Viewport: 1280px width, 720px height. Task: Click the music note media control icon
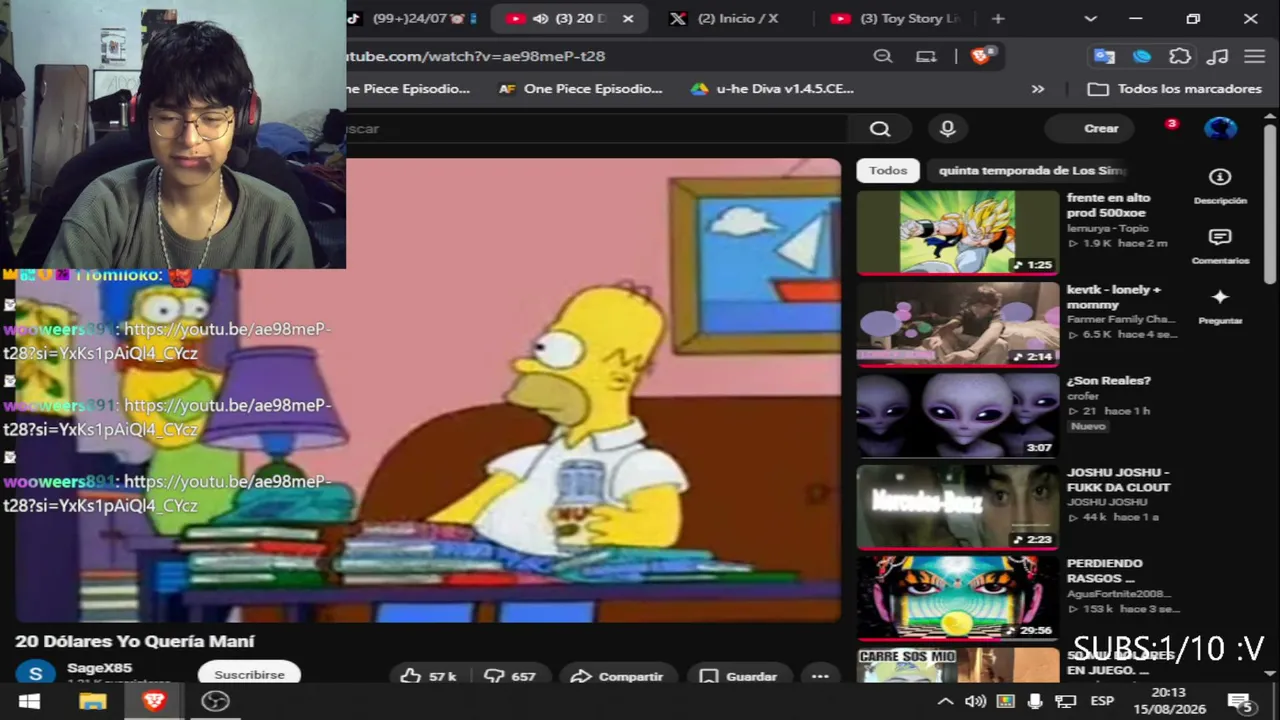[1218, 56]
